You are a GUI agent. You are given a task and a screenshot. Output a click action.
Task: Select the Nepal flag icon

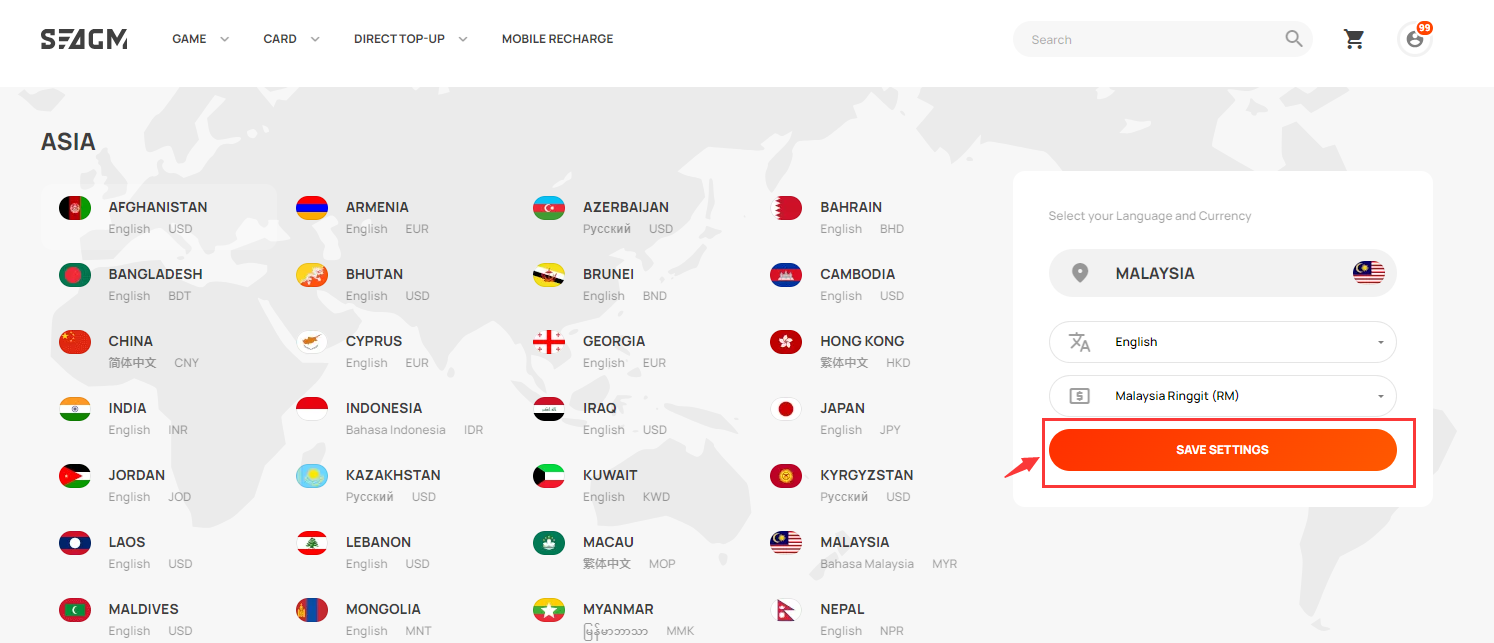pyautogui.click(x=786, y=610)
